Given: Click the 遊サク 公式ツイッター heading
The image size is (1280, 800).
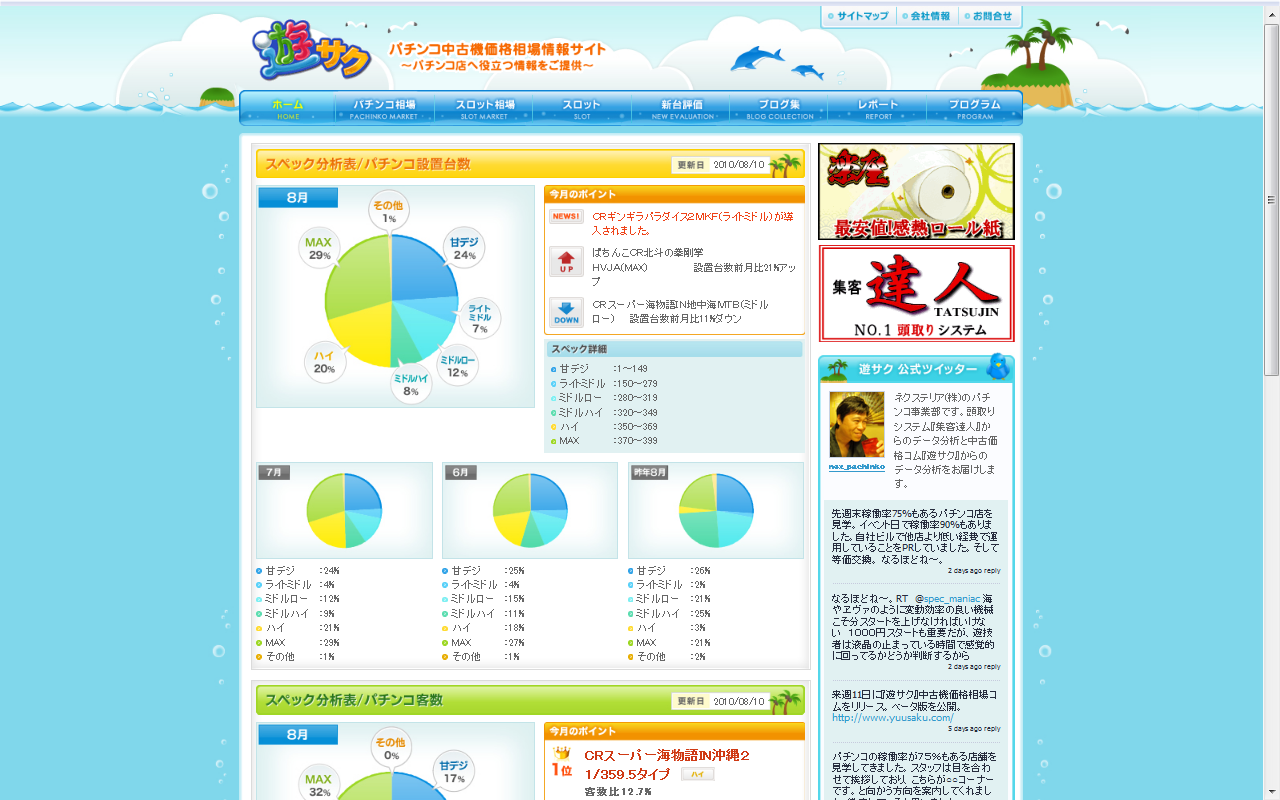Looking at the screenshot, I should tap(917, 369).
